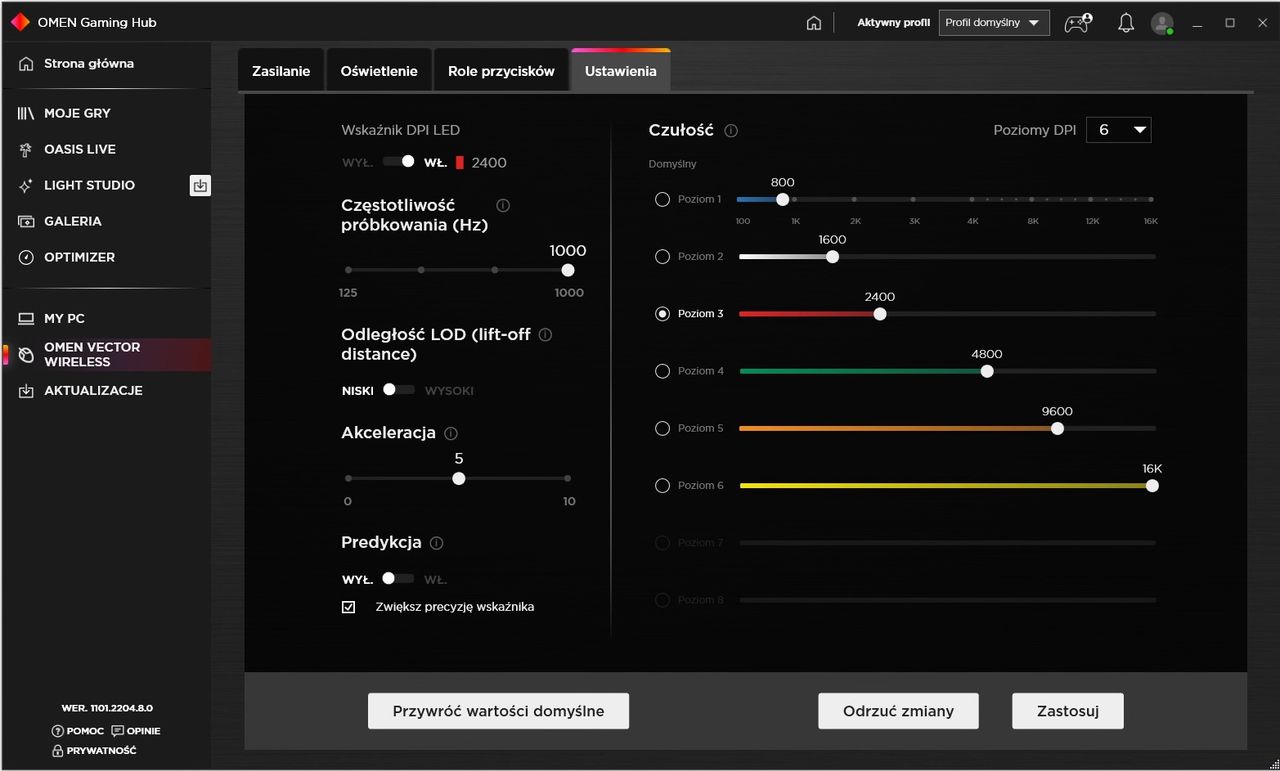Select the Poziom 6 radio button
The image size is (1280, 771).
coord(662,486)
